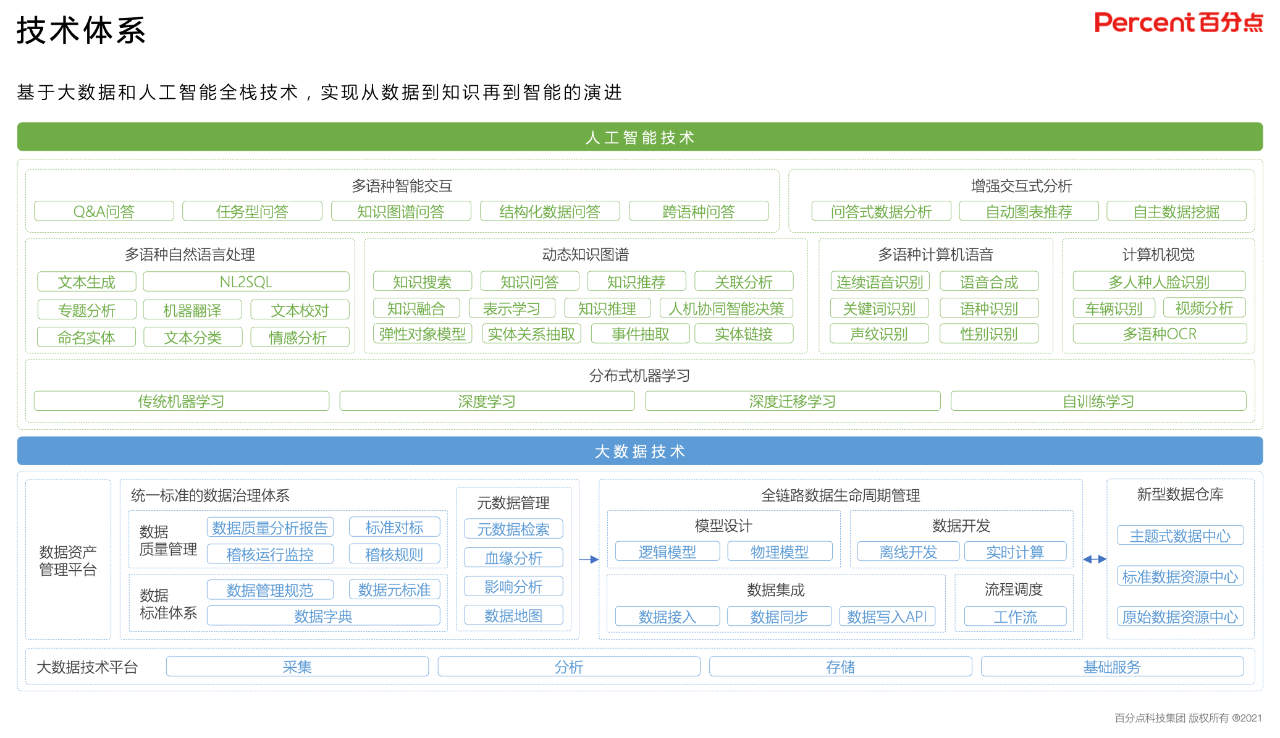Viewport: 1280px width, 738px height.
Task: Select 自动图表推荐 box
Action: point(1029,211)
